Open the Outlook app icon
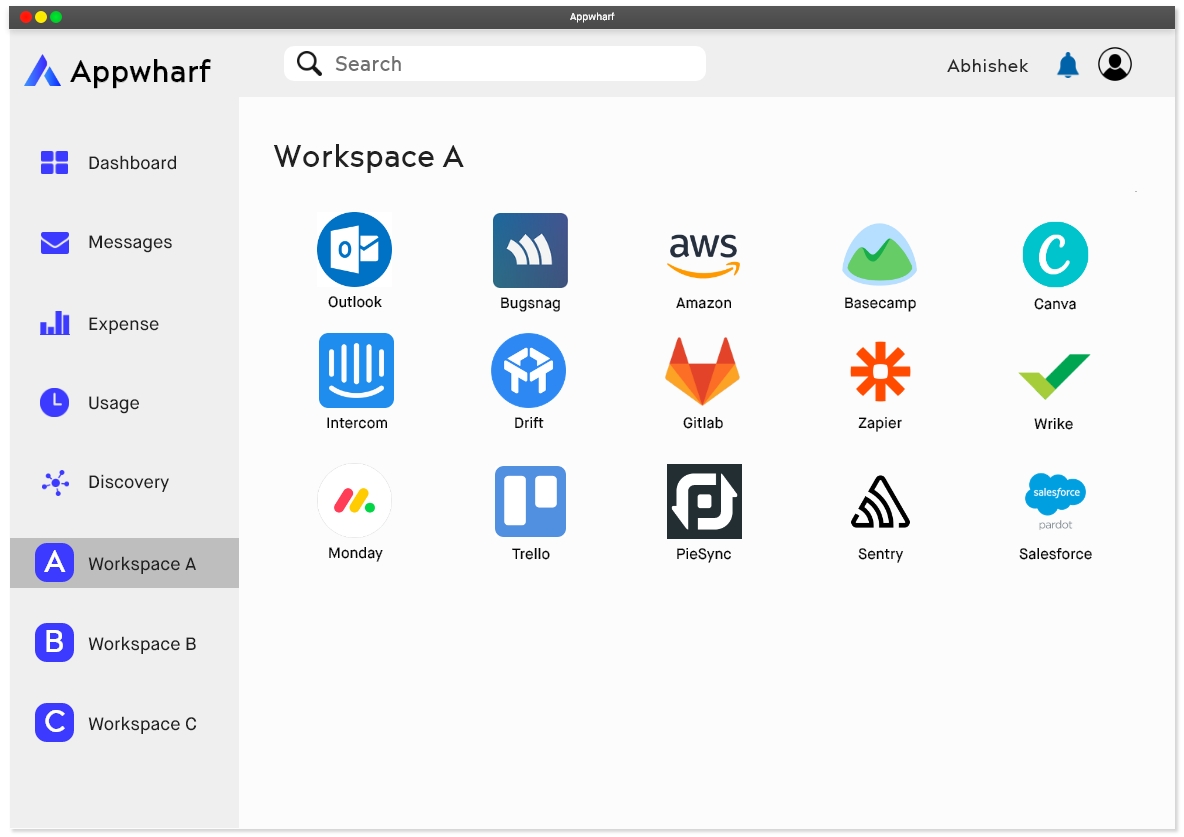Image resolution: width=1184 pixels, height=837 pixels. (x=354, y=249)
